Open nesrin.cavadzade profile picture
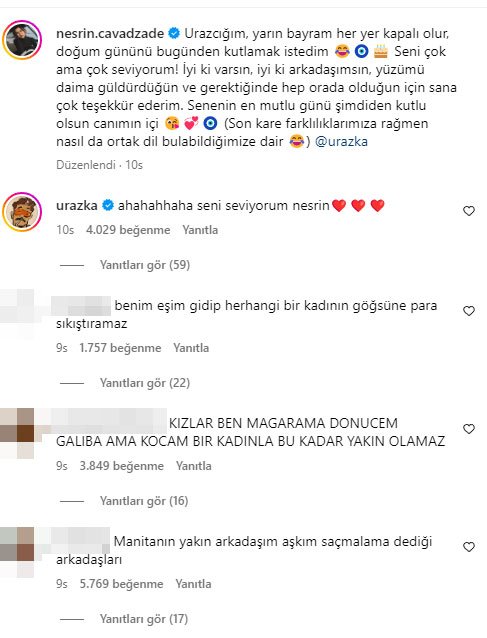487x638 pixels. [22, 39]
